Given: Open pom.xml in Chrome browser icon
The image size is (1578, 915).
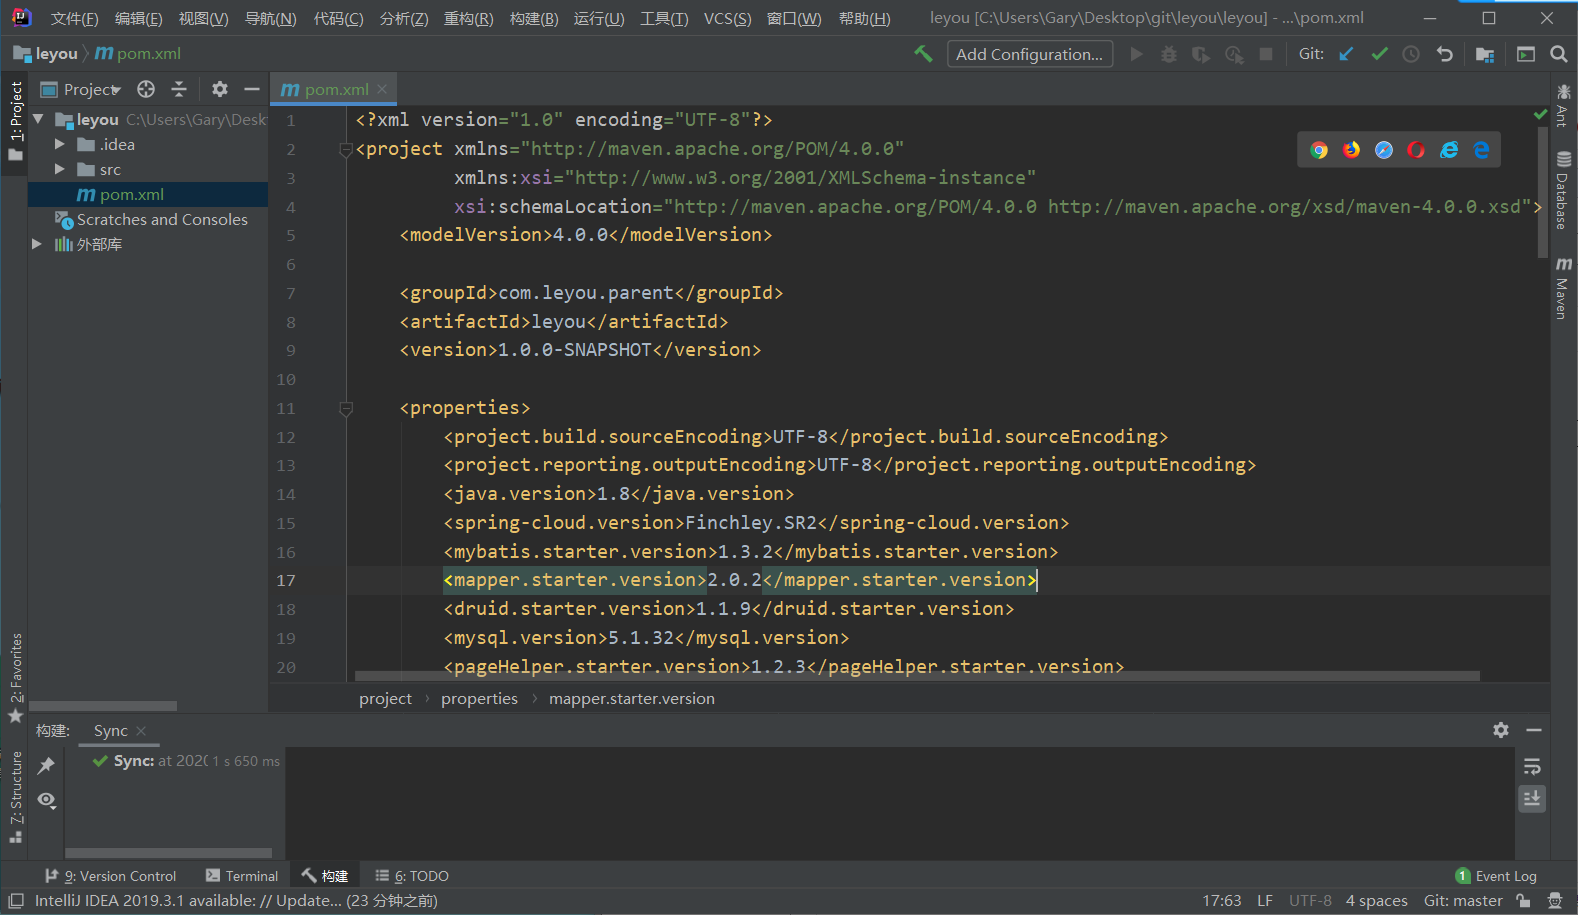Looking at the screenshot, I should 1319,150.
